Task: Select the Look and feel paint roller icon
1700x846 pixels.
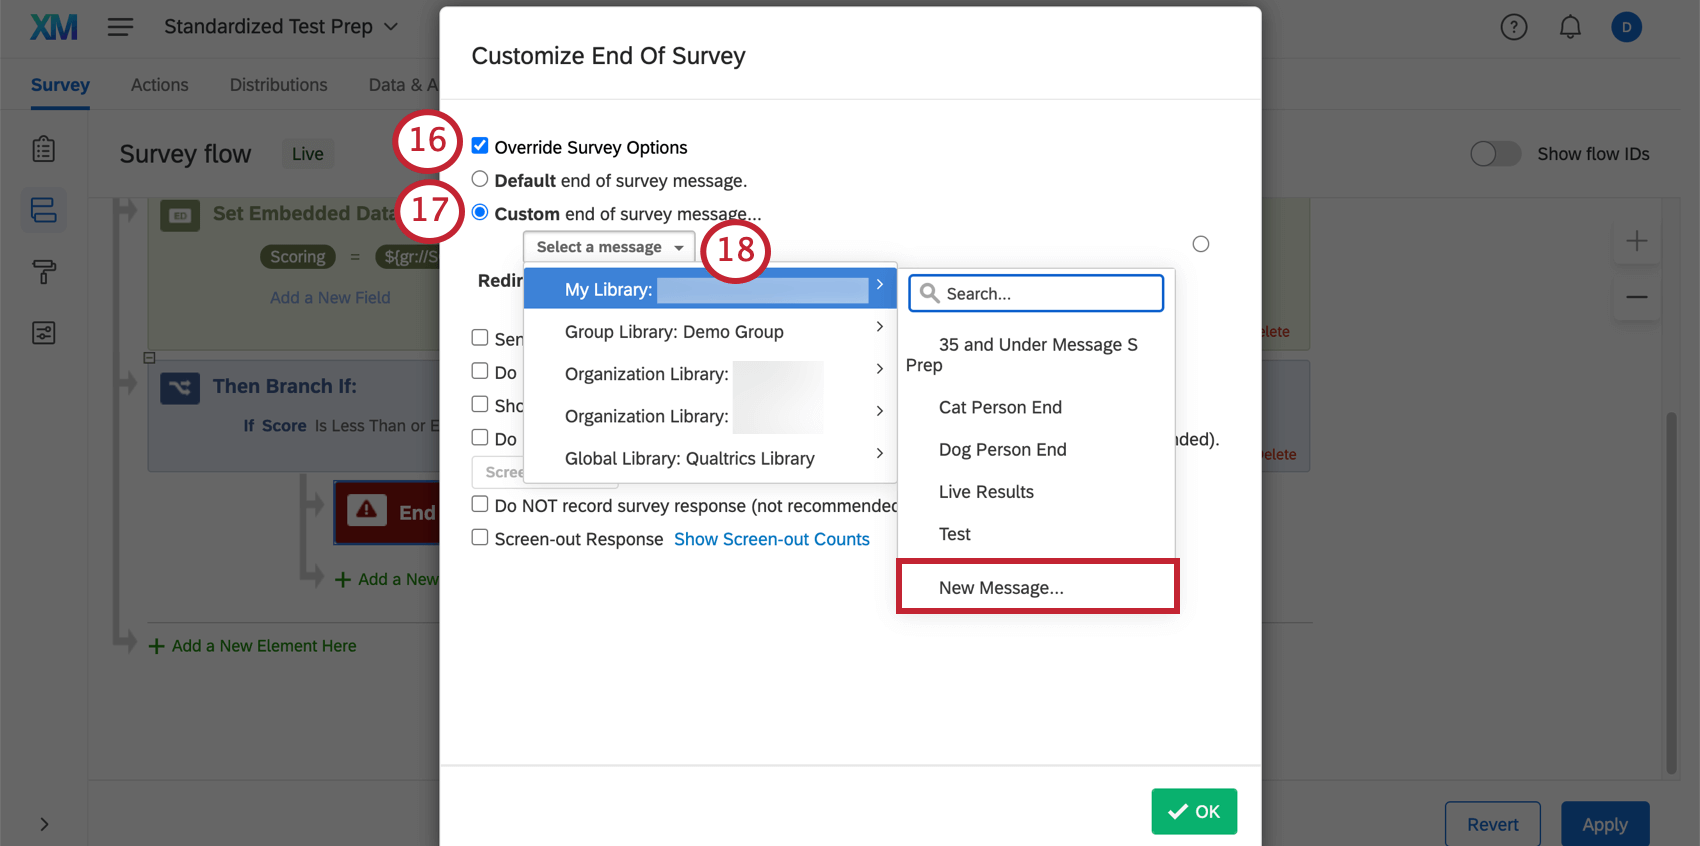Action: 43,272
